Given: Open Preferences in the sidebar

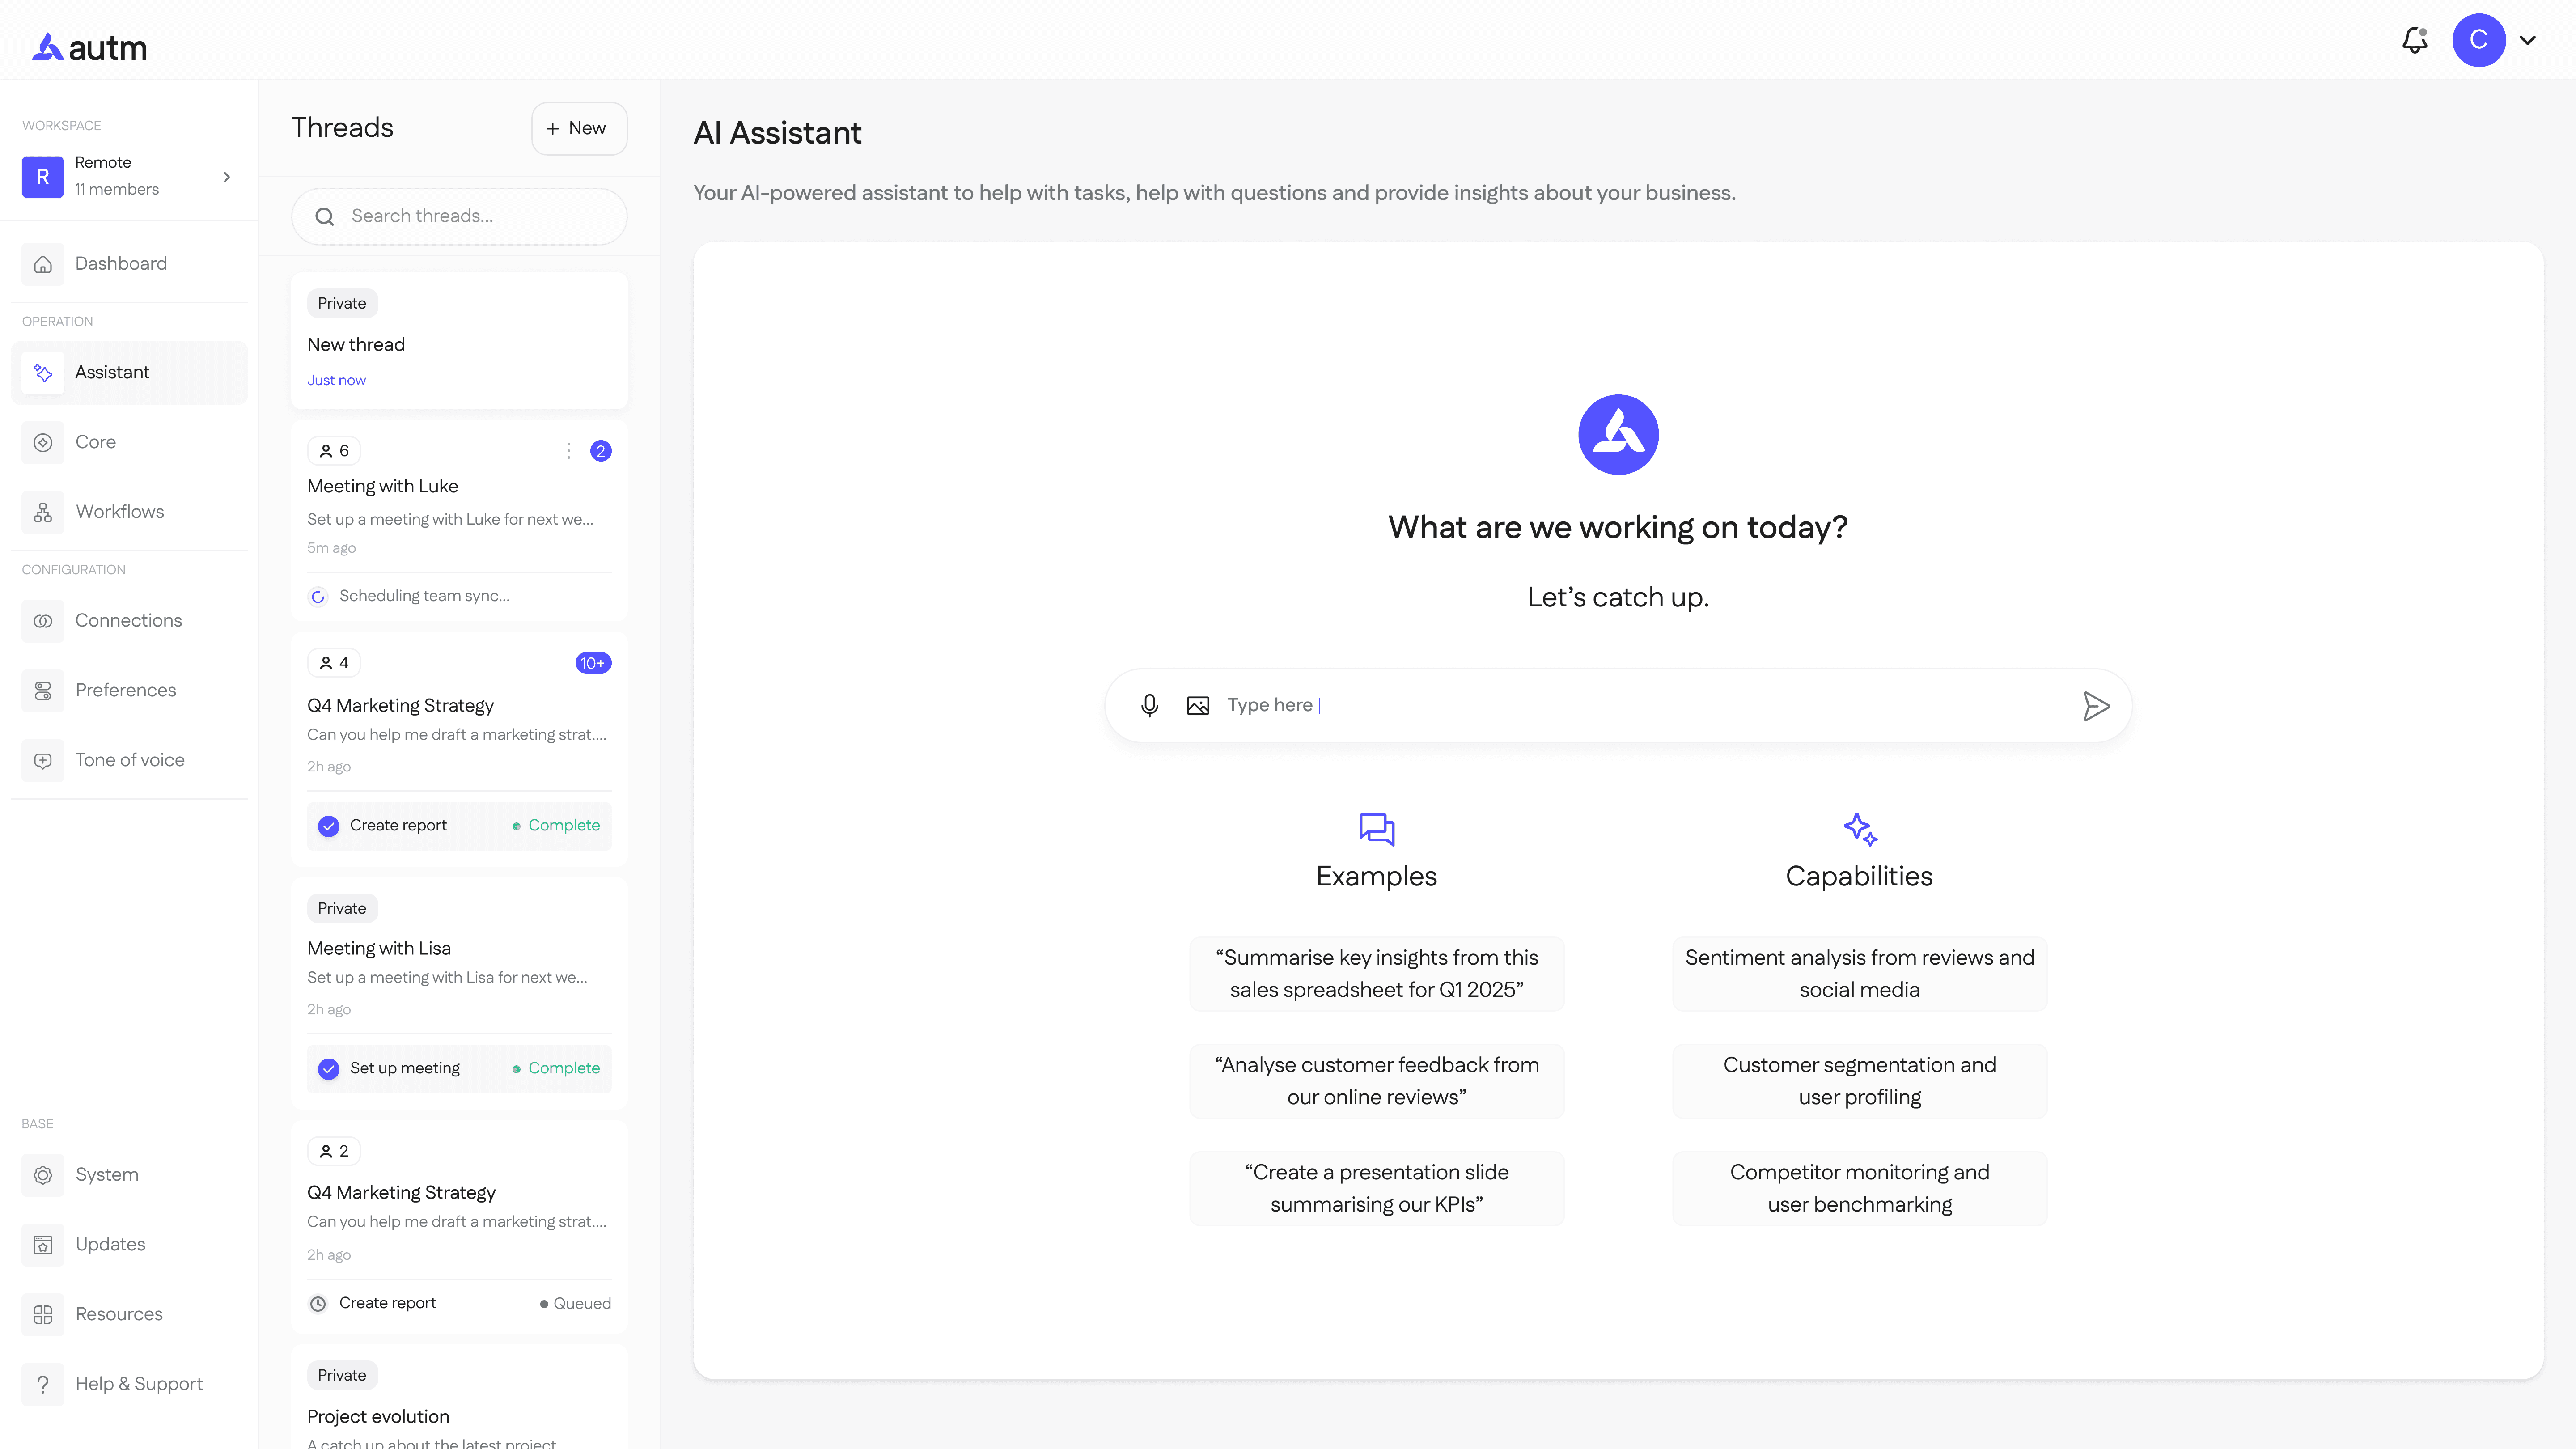Looking at the screenshot, I should point(129,690).
